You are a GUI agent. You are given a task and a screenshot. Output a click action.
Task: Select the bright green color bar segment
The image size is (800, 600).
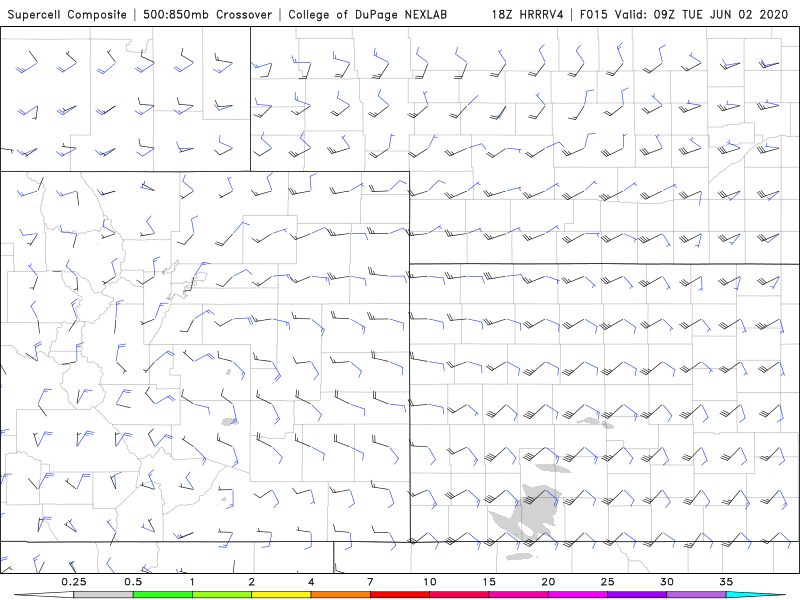pyautogui.click(x=163, y=595)
